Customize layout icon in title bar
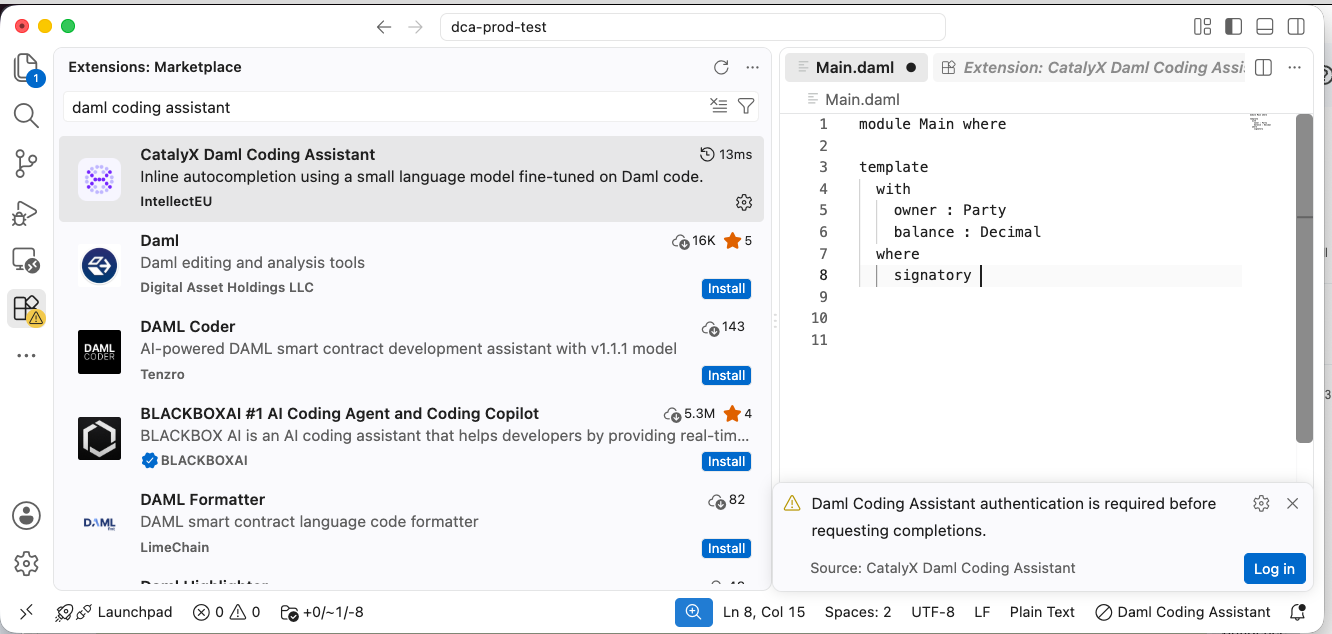The image size is (1332, 634). pos(1203,27)
